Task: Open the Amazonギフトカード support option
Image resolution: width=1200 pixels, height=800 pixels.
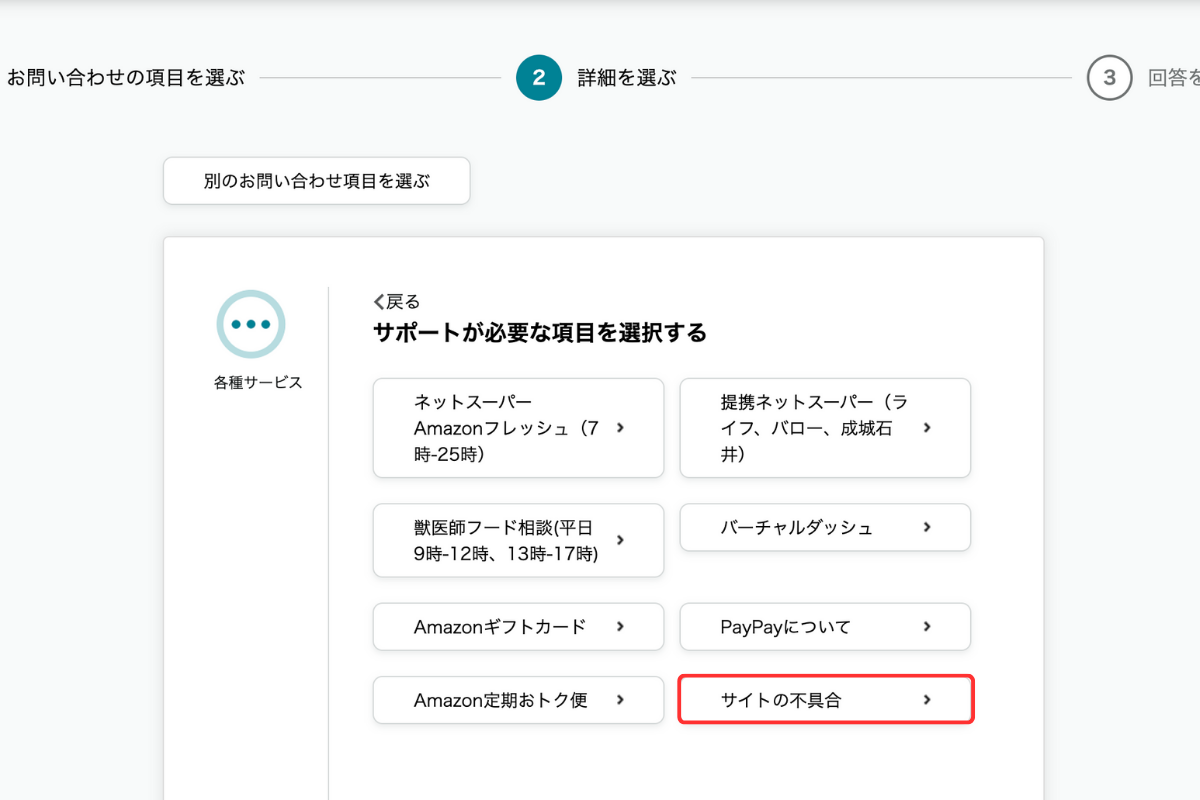Action: (x=518, y=627)
